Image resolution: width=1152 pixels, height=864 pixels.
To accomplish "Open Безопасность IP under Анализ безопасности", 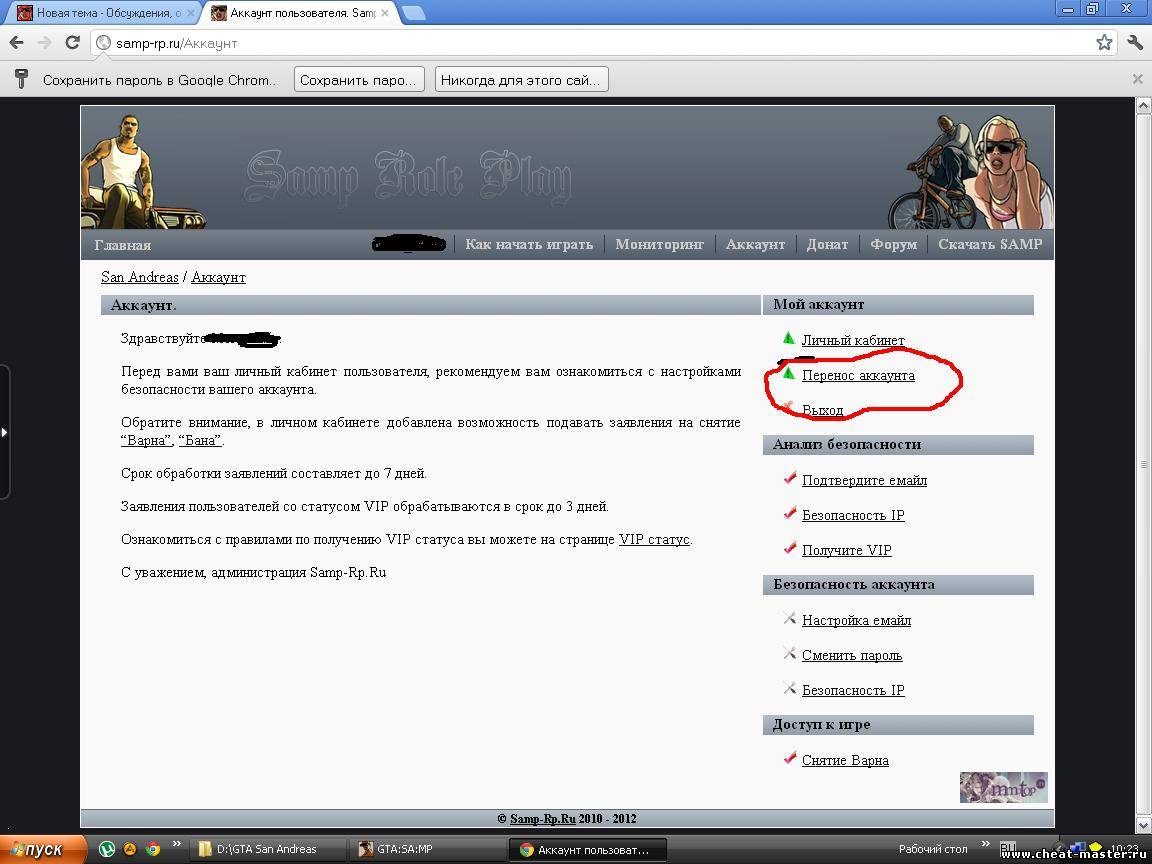I will 853,515.
